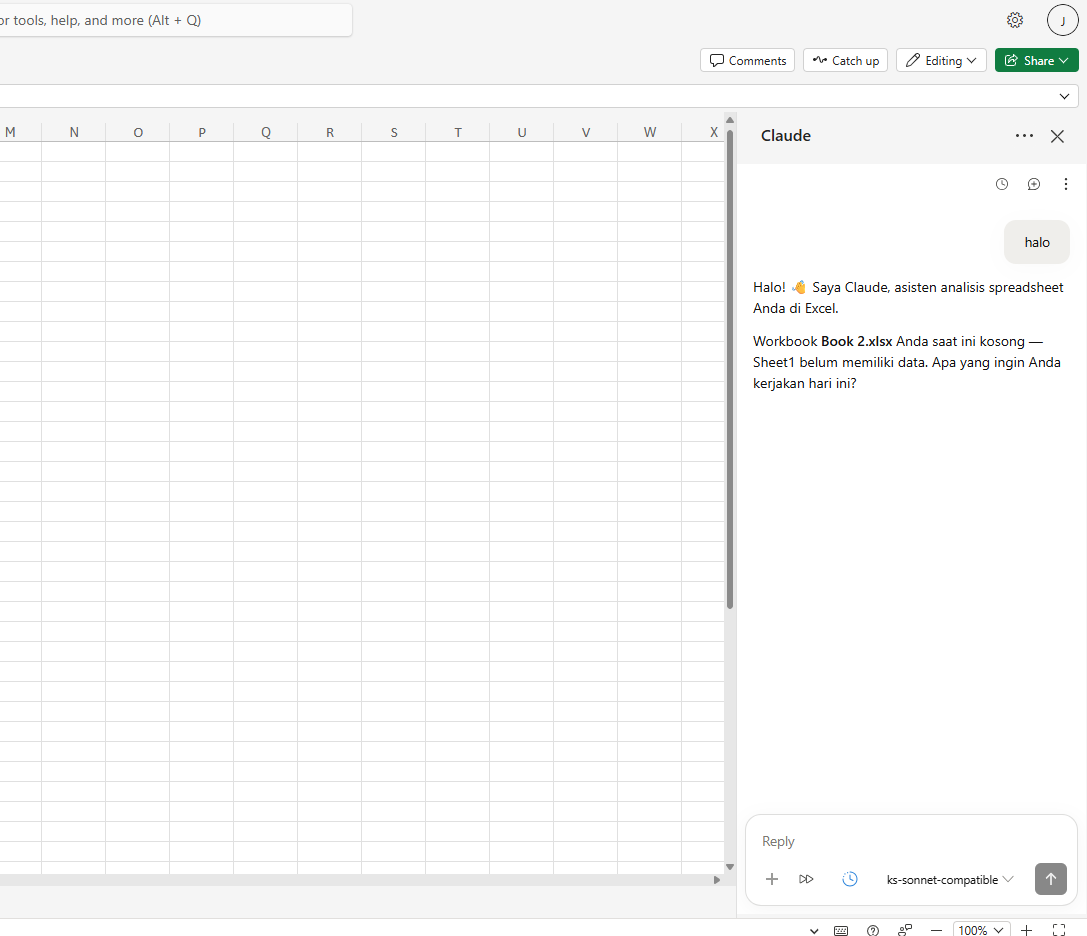
Task: Zoom in with the plus icon
Action: (1027, 930)
